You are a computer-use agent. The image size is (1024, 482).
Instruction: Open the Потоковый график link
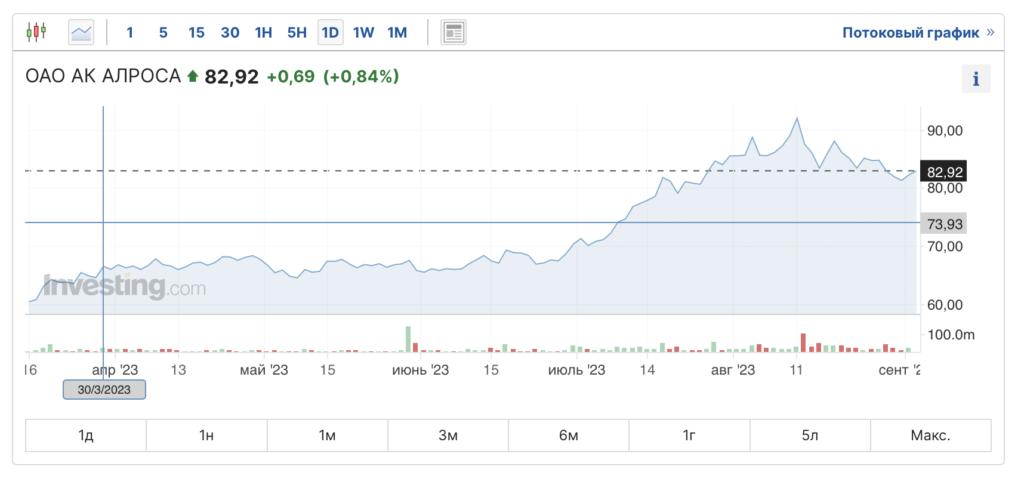(x=918, y=33)
